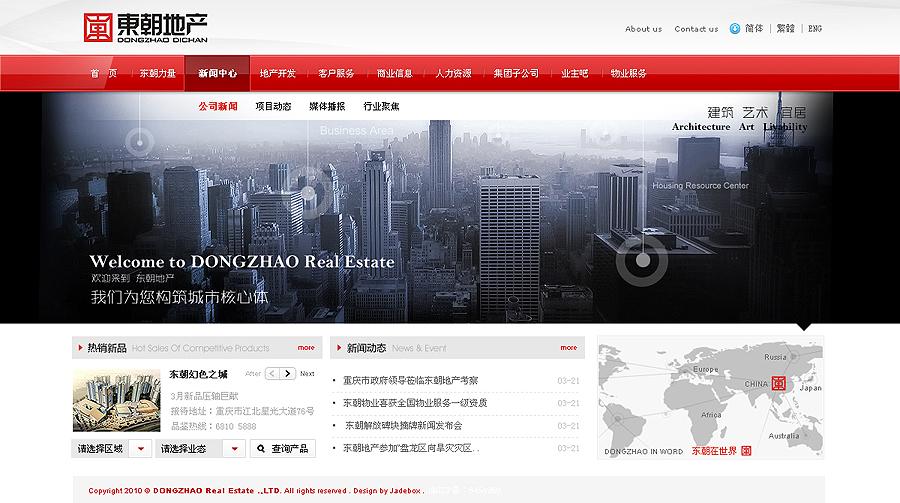
Task: Click the red China marker on map
Action: point(779,382)
